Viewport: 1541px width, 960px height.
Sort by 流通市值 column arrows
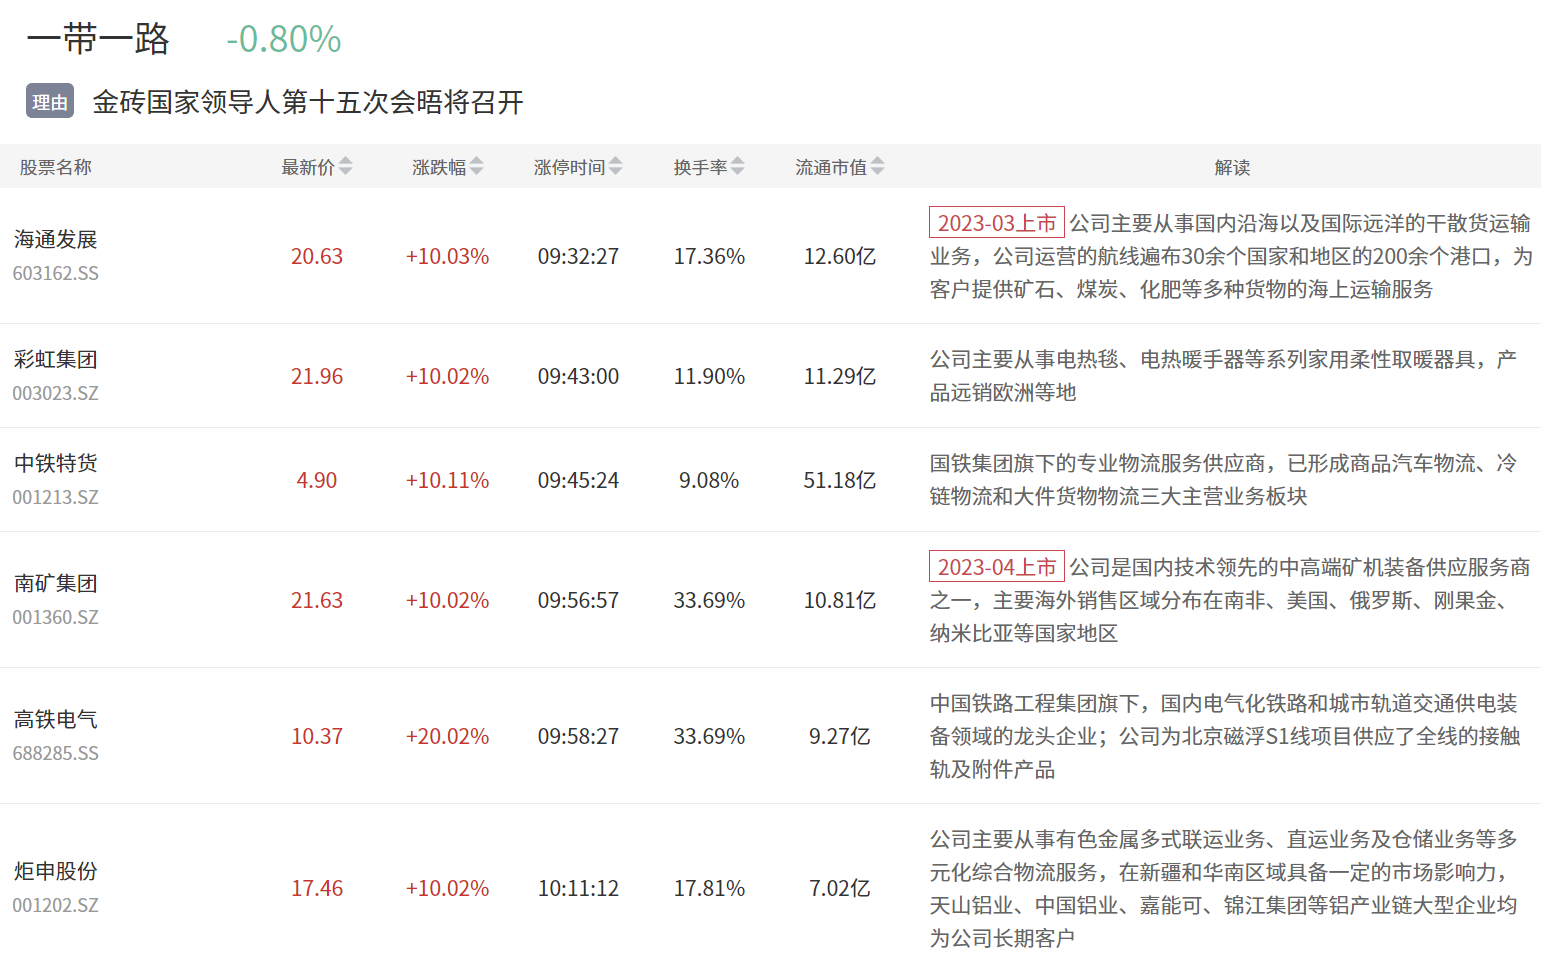(877, 167)
